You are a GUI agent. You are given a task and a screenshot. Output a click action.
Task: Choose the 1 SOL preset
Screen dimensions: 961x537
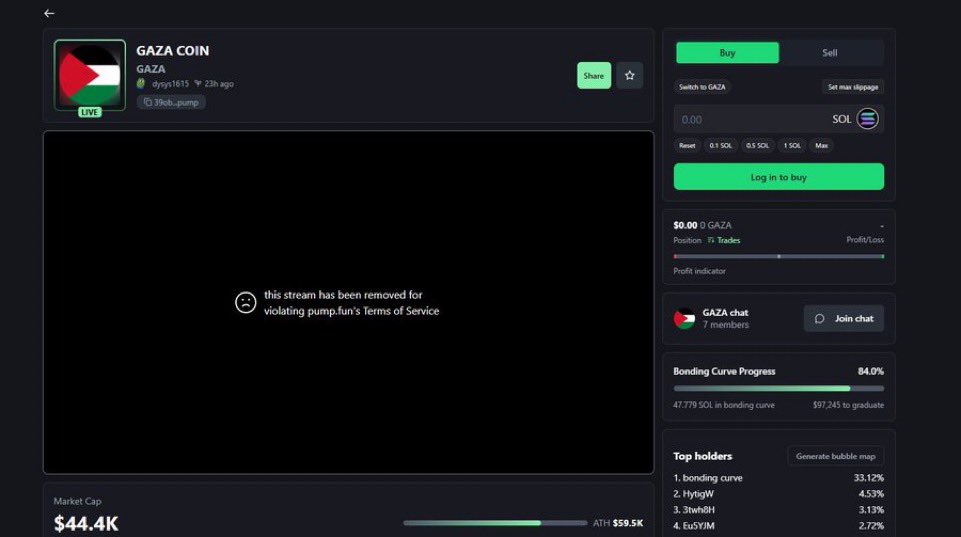tap(792, 145)
